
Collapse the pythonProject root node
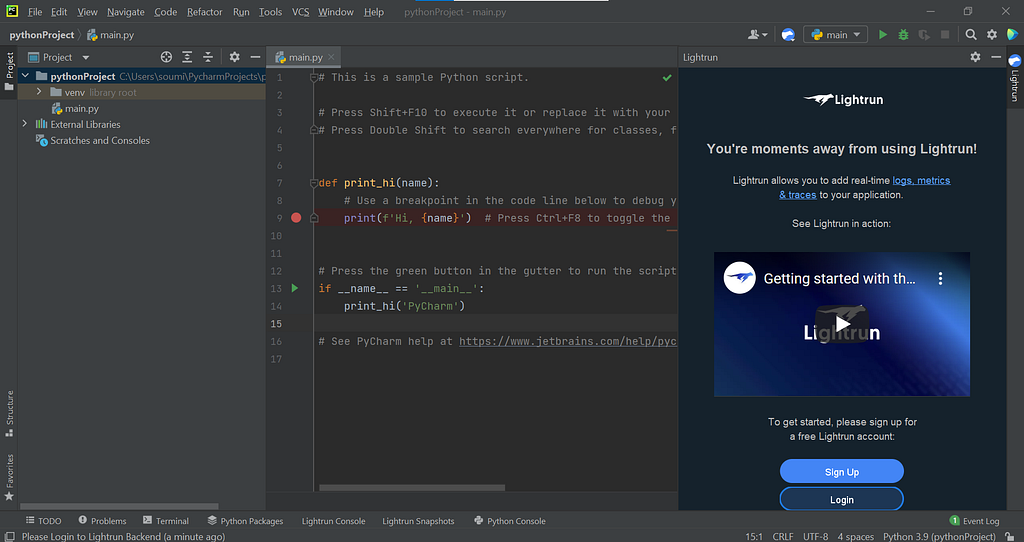pos(25,76)
